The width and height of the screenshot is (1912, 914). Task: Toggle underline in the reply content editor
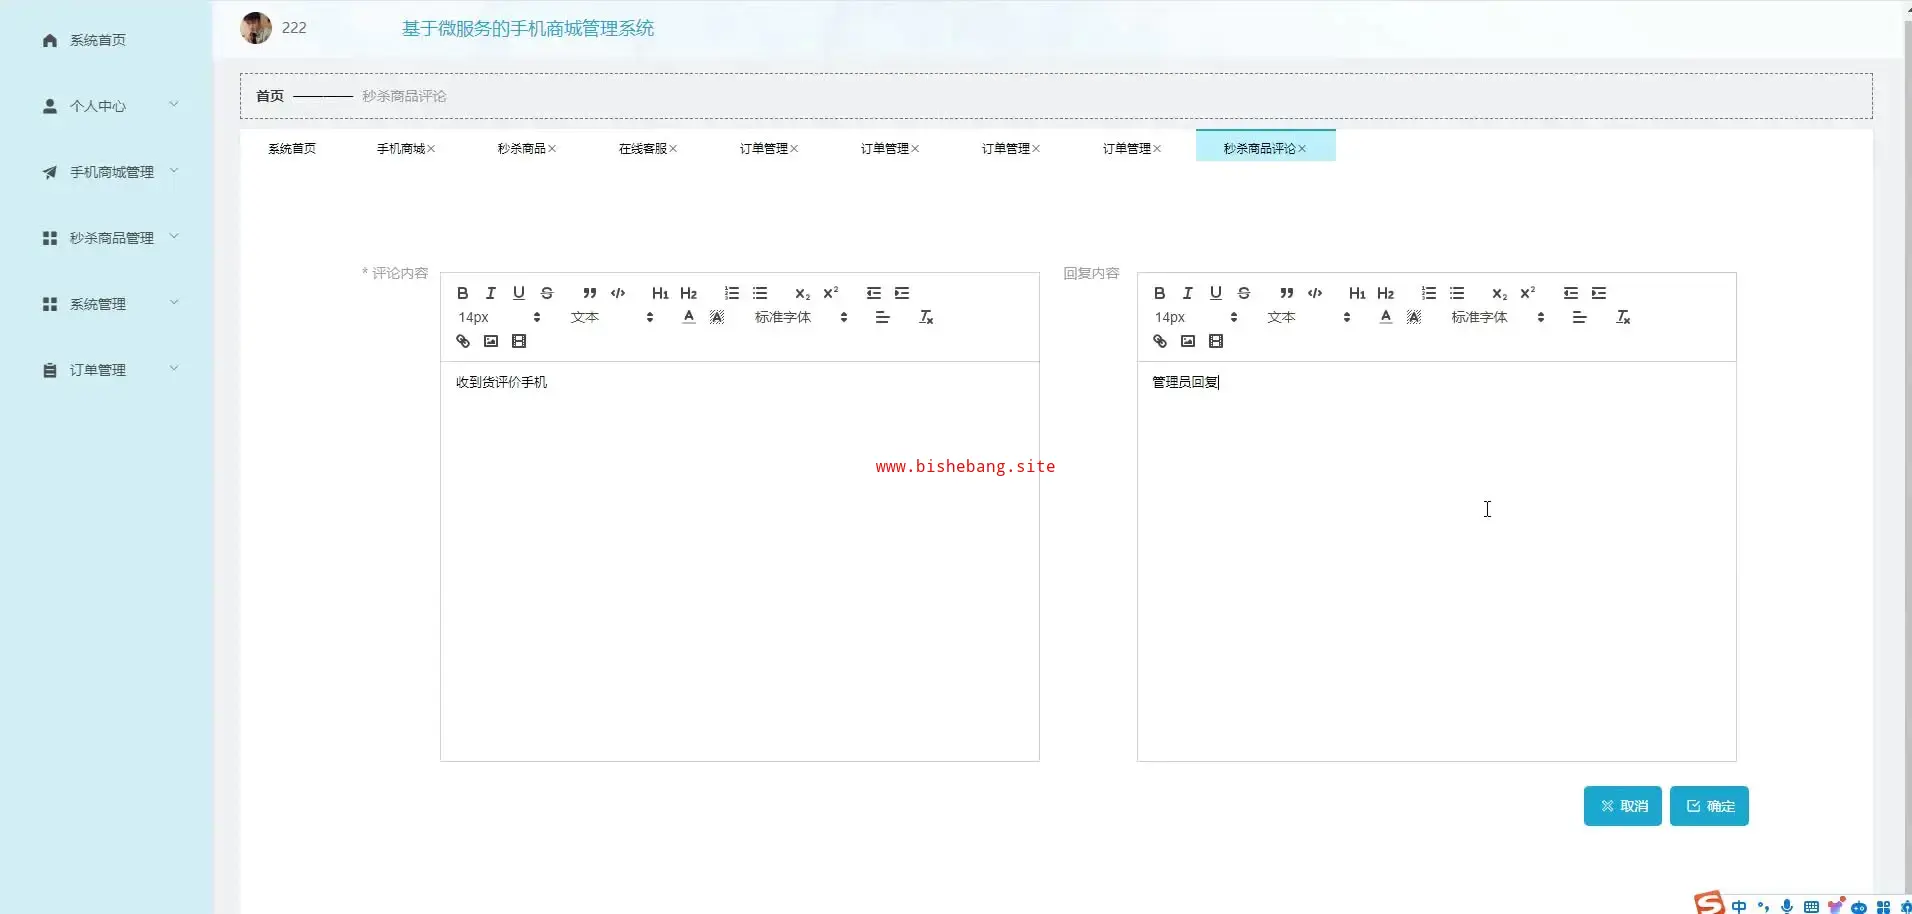1215,293
